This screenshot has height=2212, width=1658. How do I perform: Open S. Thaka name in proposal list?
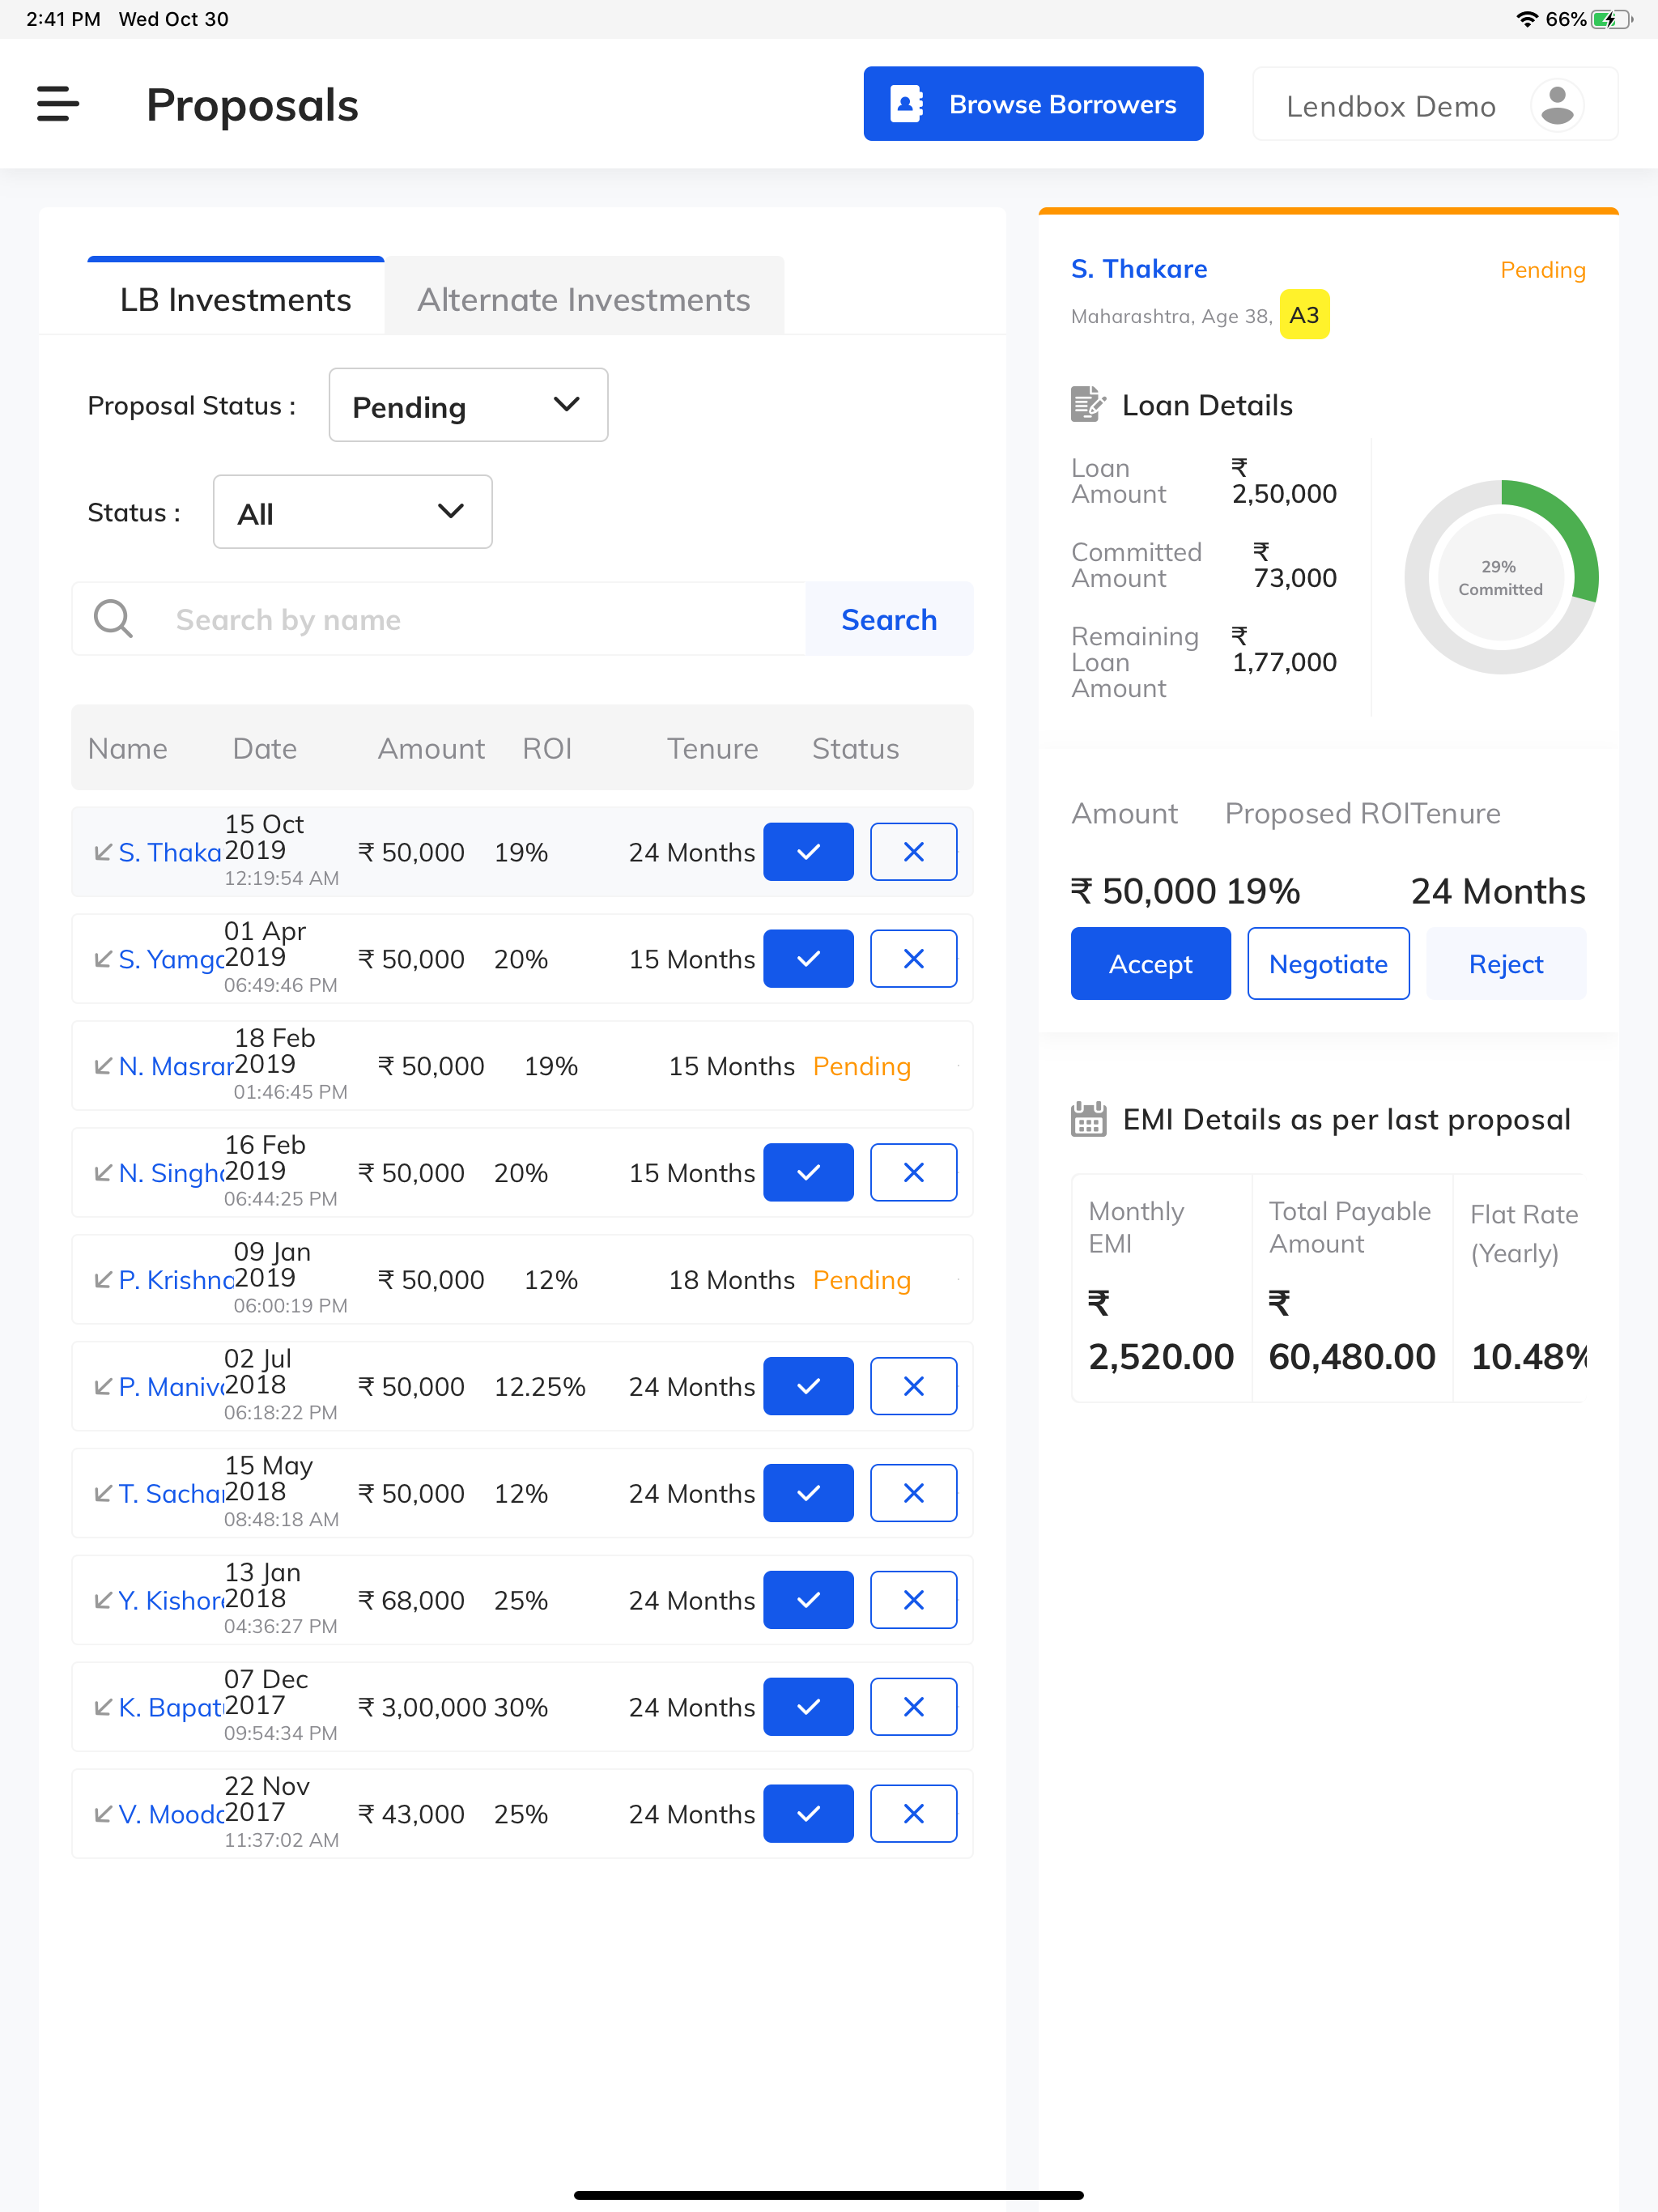(x=170, y=852)
